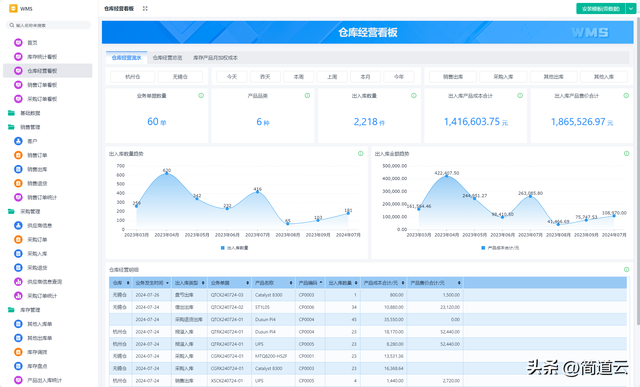
Task: Click the 采购订单看板 dashboard icon
Action: pyautogui.click(x=18, y=99)
